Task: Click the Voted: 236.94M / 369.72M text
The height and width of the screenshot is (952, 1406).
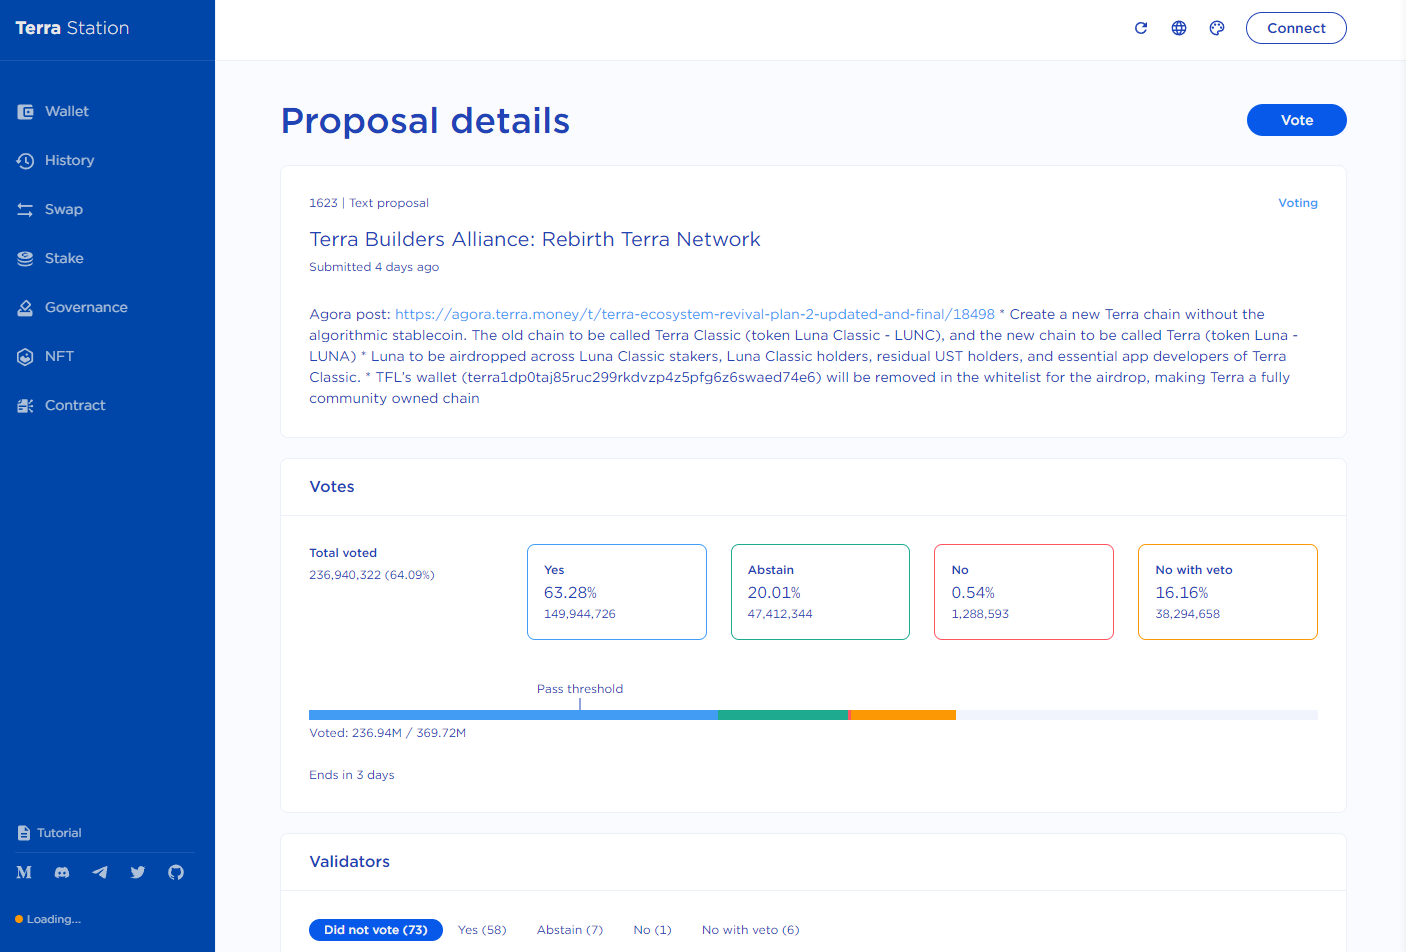Action: (x=388, y=733)
